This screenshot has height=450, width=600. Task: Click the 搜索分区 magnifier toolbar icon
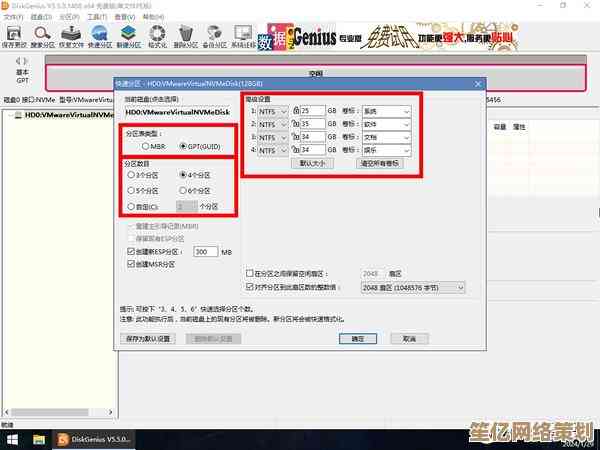(42, 37)
